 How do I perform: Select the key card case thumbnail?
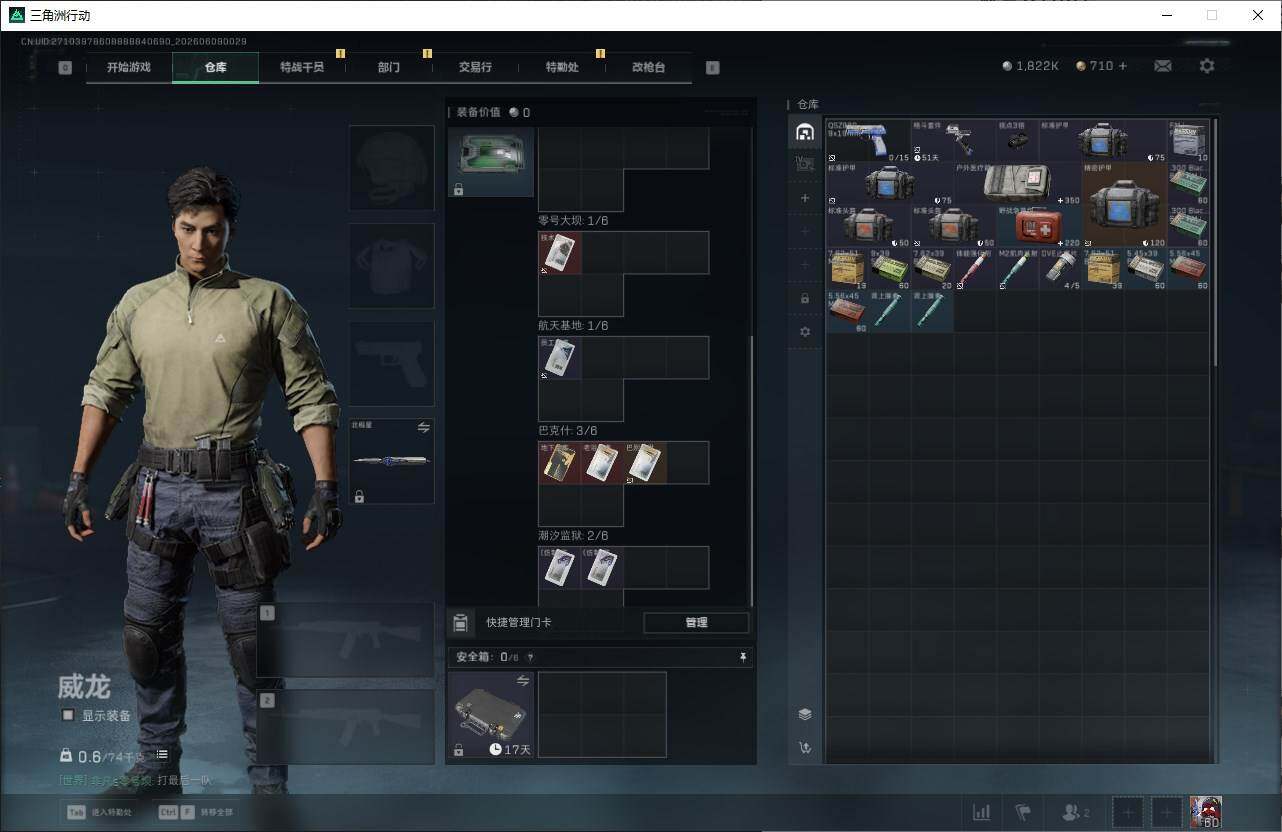click(x=490, y=163)
